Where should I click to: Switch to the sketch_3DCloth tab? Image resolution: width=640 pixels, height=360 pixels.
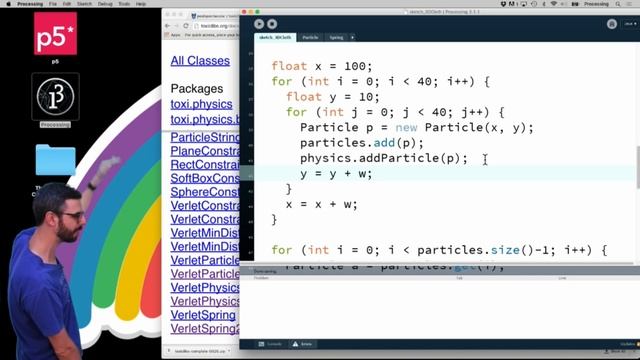tap(276, 38)
